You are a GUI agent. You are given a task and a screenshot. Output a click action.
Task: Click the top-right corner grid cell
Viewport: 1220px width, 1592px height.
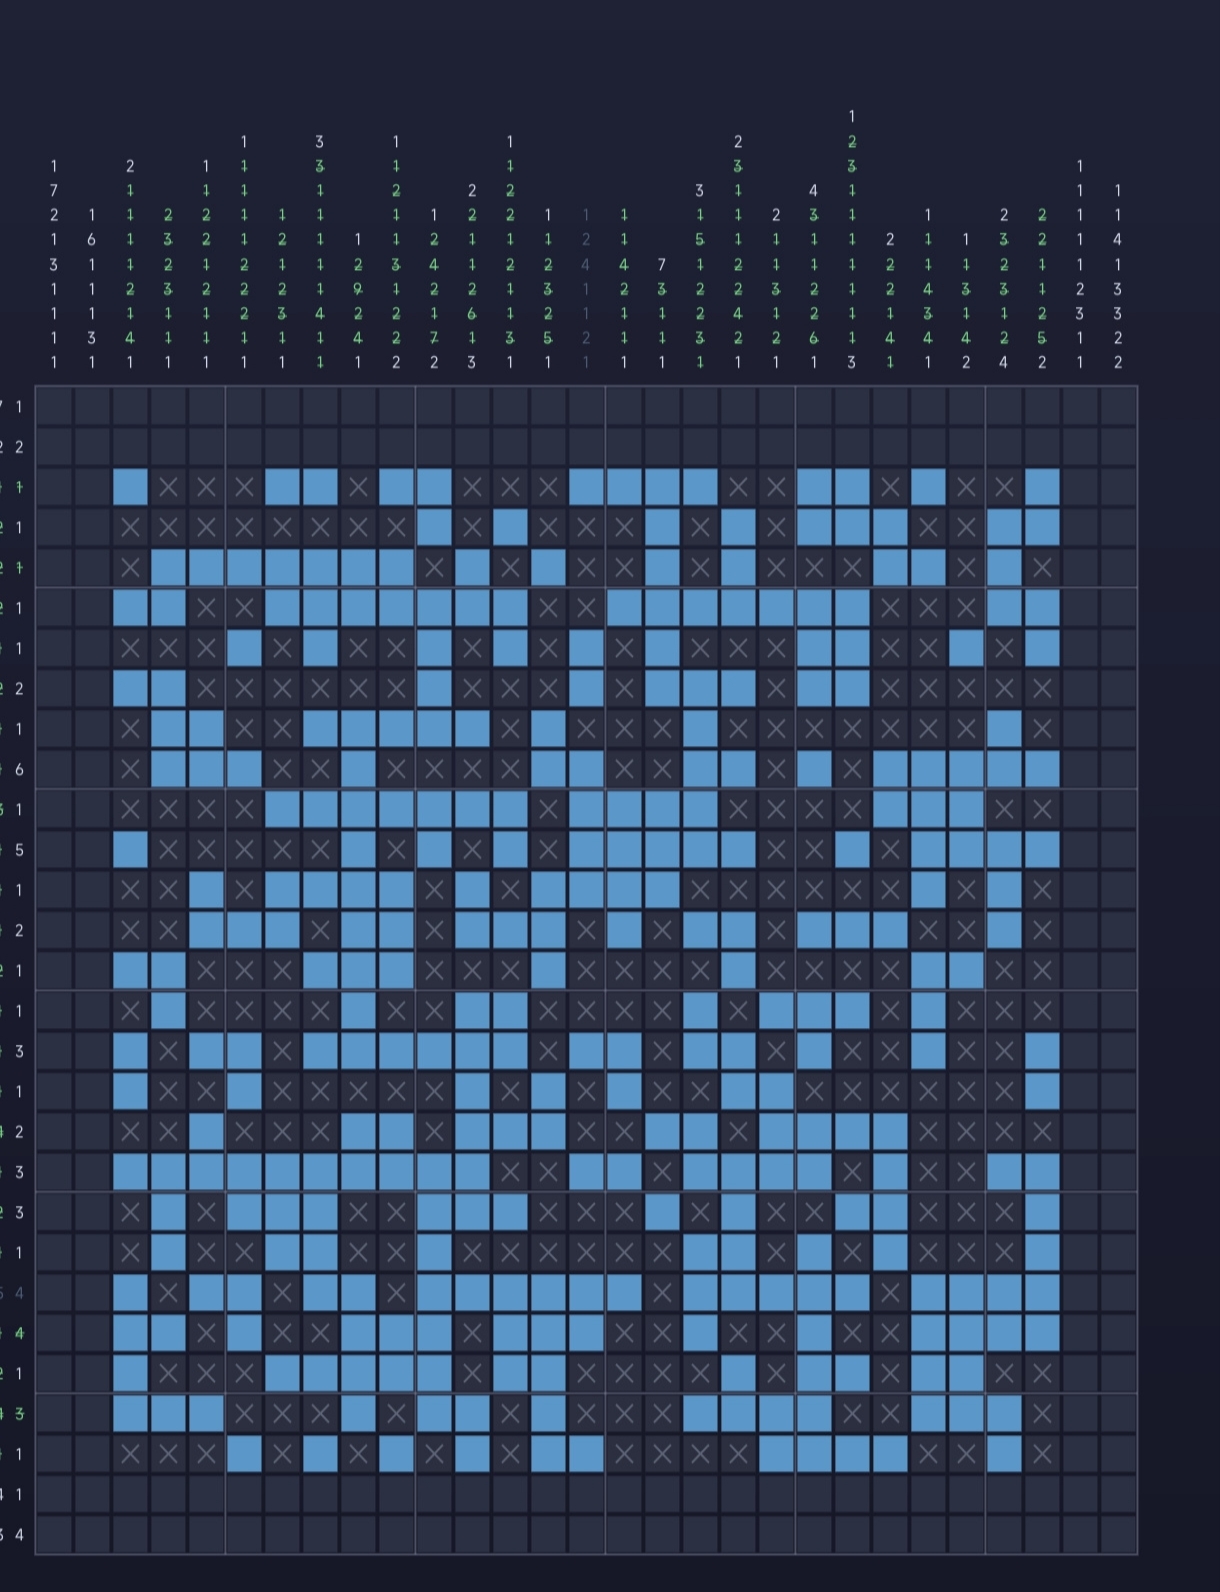tap(1118, 407)
